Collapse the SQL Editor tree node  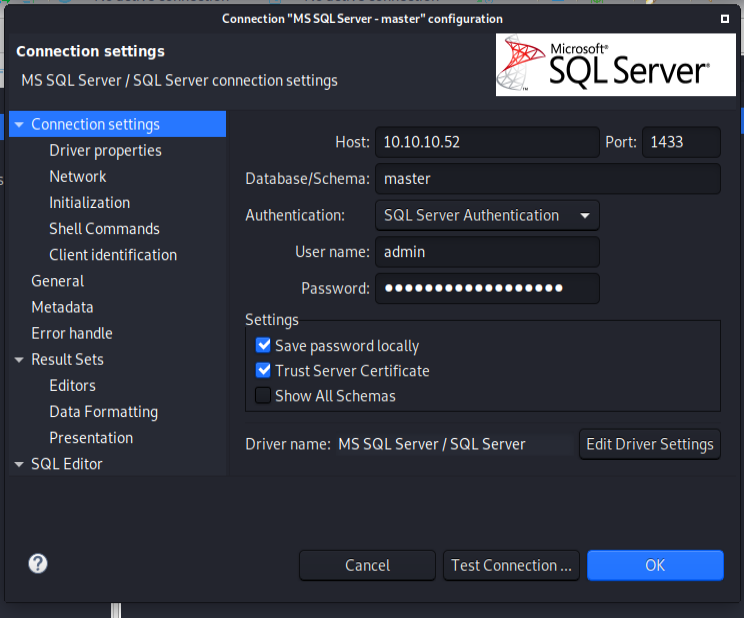[19, 464]
